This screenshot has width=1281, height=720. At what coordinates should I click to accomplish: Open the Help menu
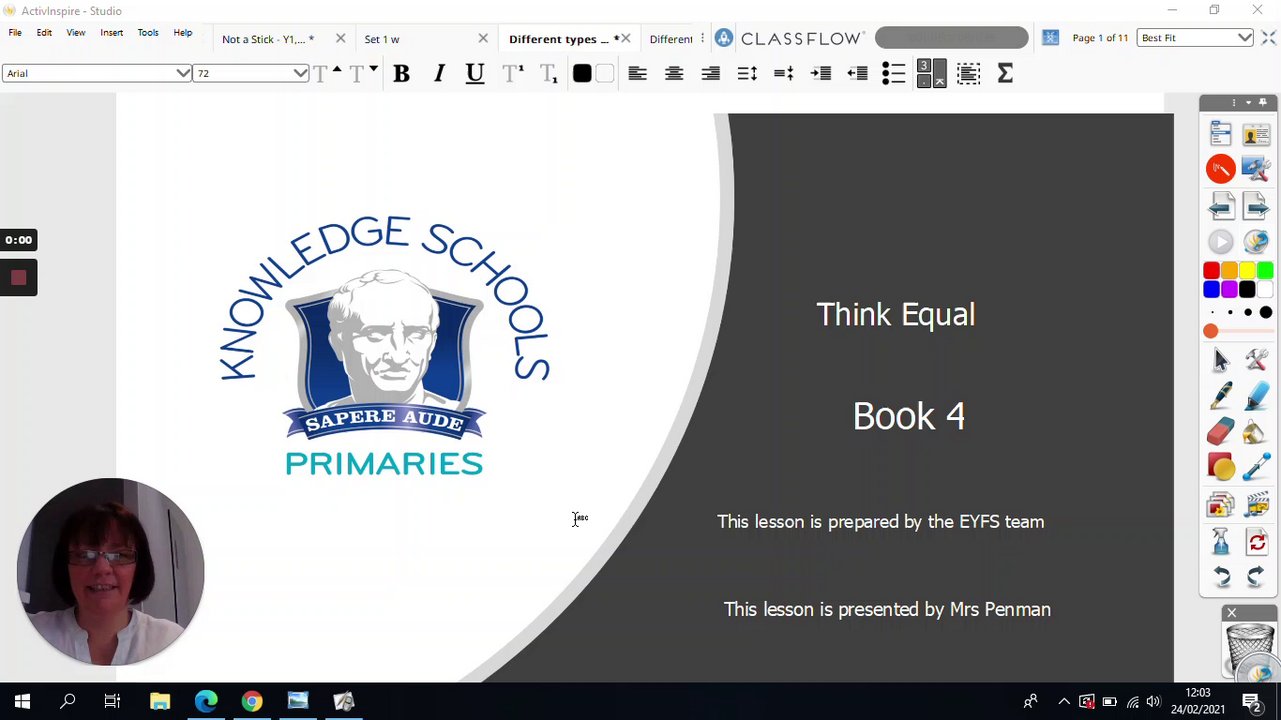[x=183, y=33]
